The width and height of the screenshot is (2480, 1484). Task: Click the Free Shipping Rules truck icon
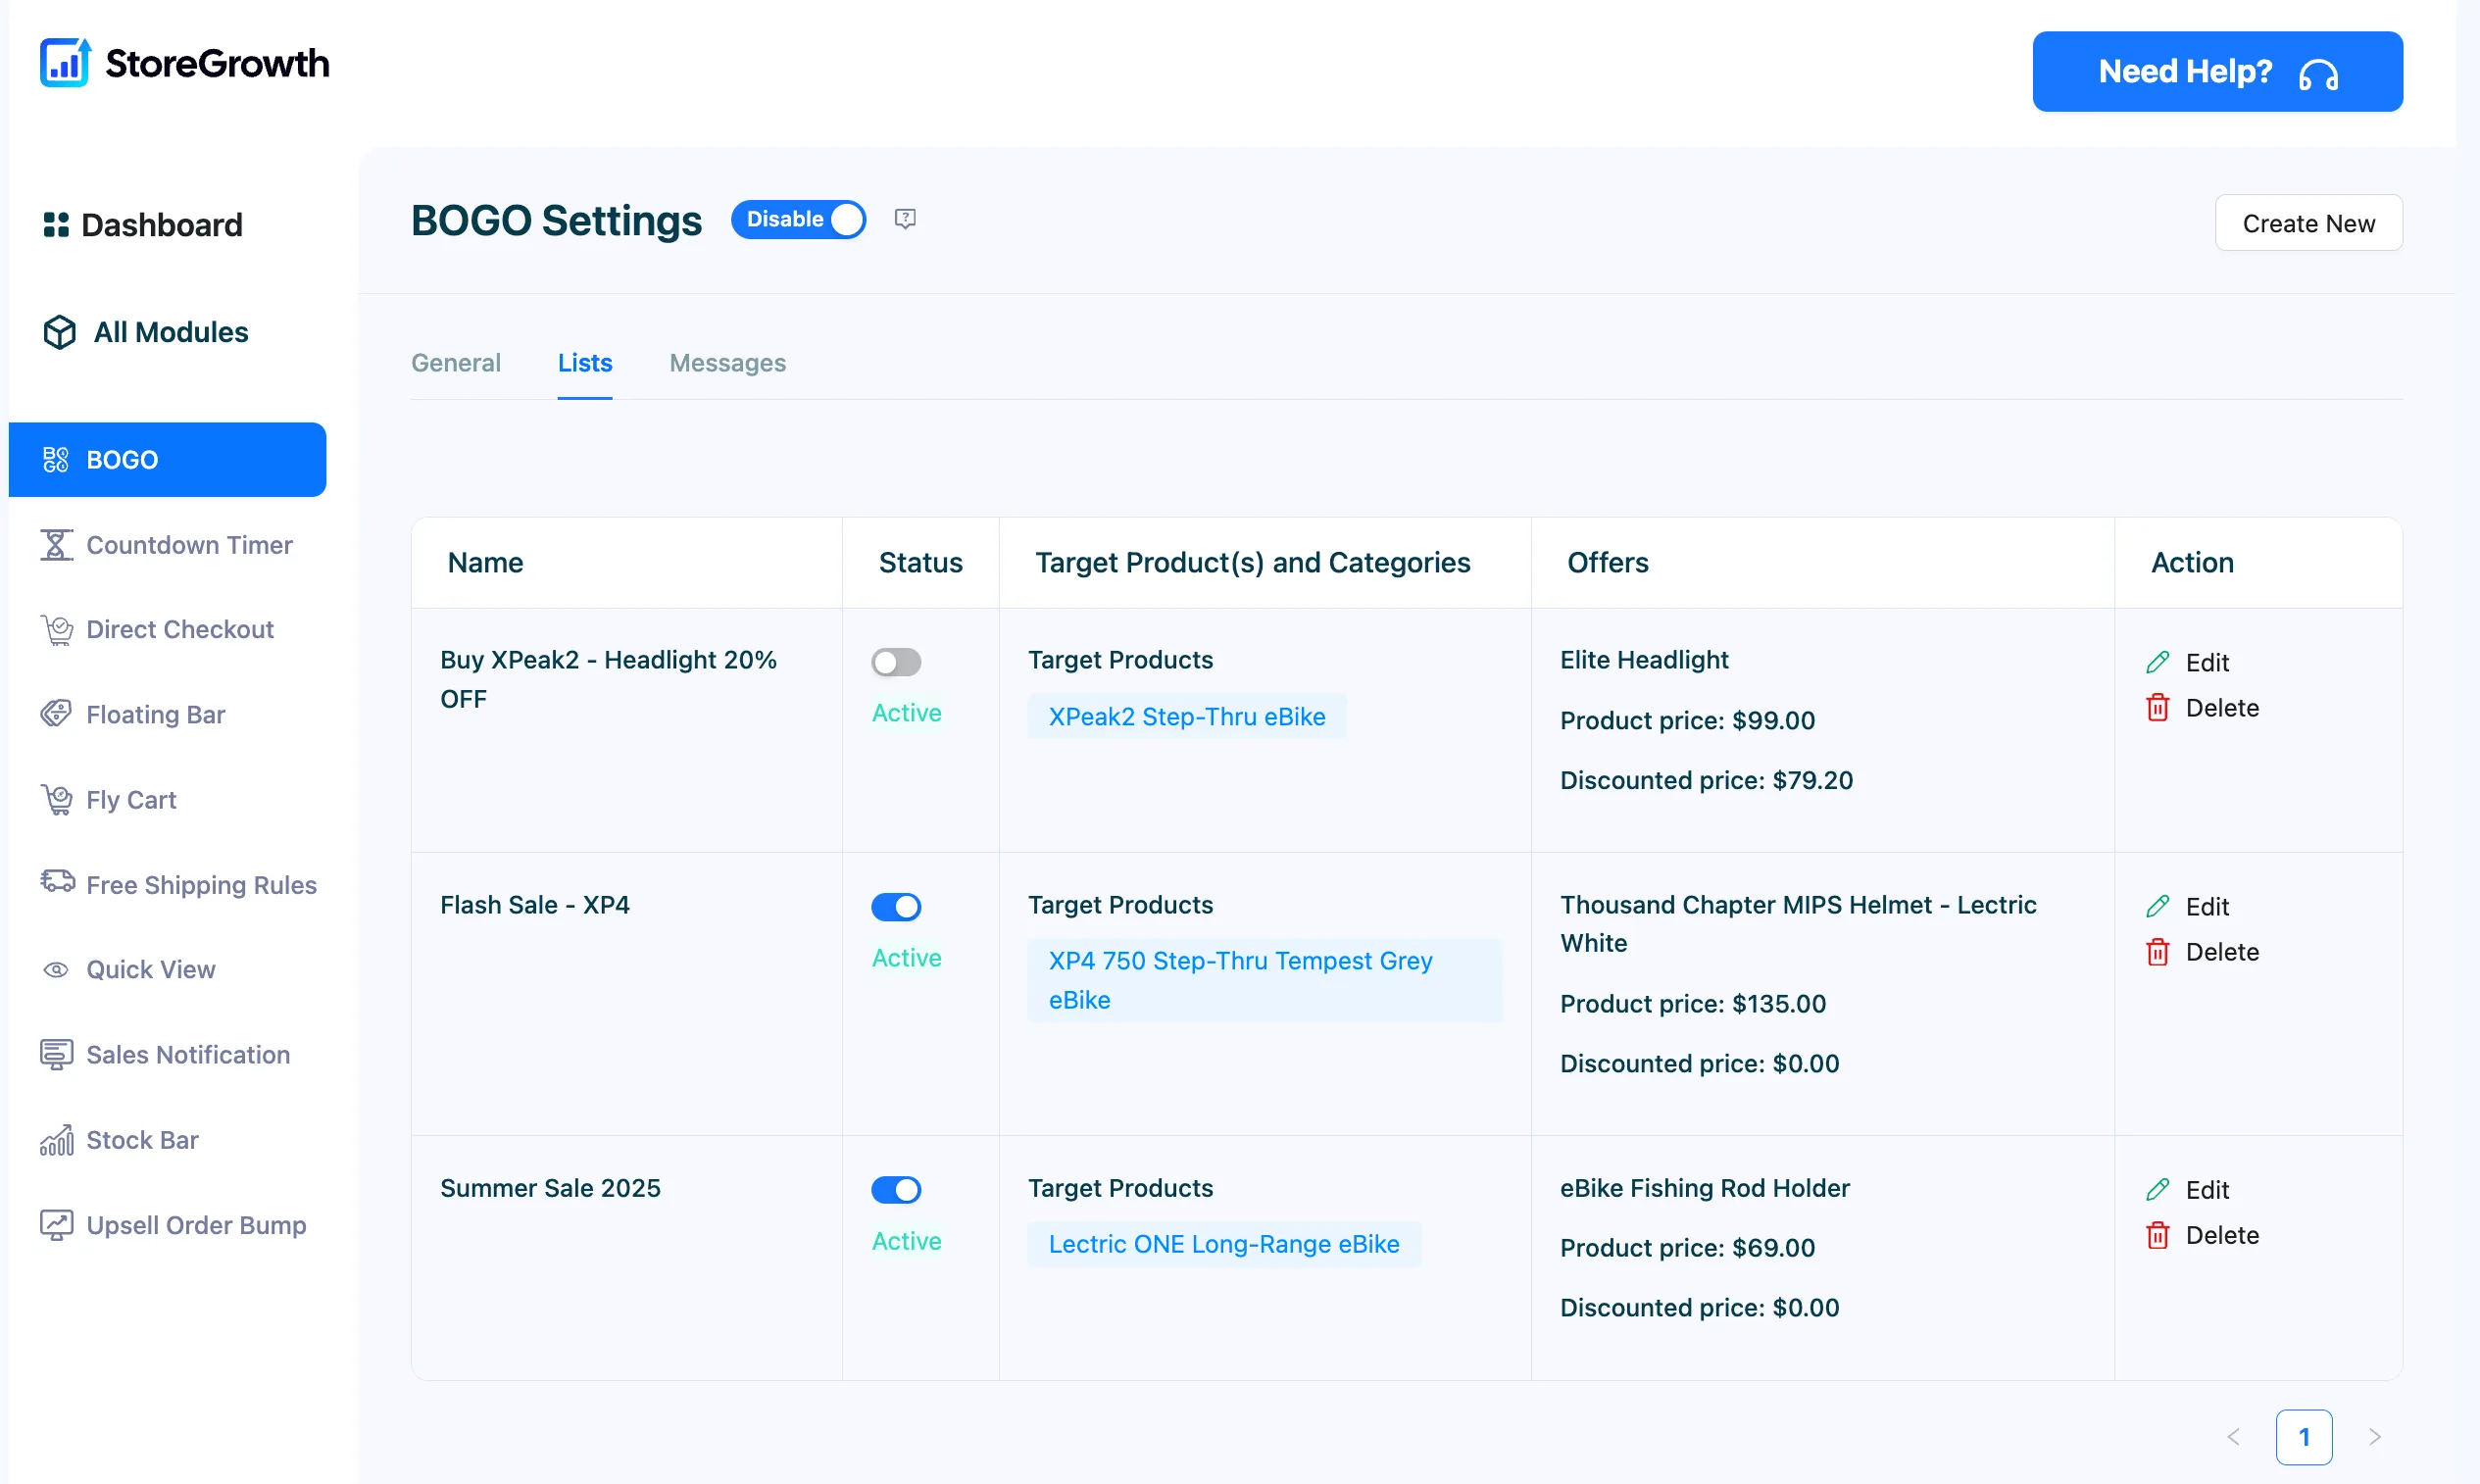click(57, 881)
